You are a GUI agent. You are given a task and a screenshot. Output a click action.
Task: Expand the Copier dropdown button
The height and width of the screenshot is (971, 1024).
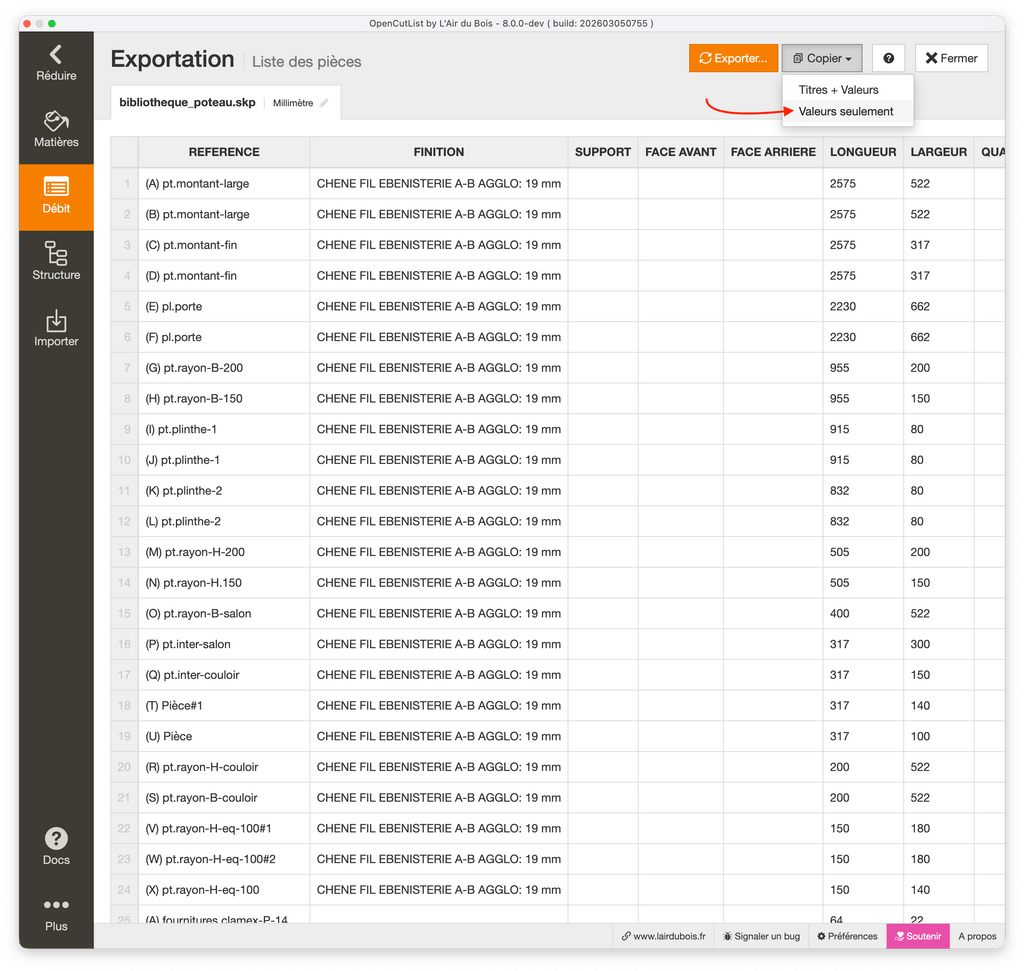[x=822, y=59]
